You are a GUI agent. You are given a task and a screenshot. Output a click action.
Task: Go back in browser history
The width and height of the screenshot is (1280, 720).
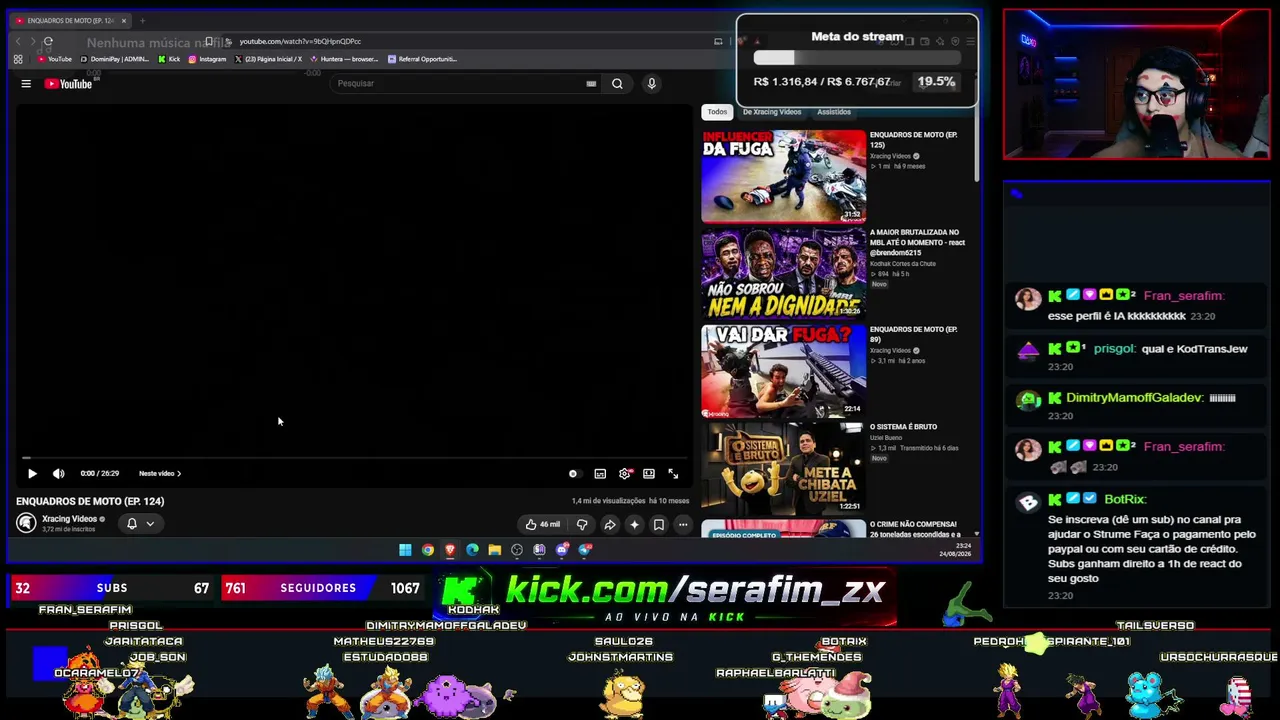pos(18,42)
